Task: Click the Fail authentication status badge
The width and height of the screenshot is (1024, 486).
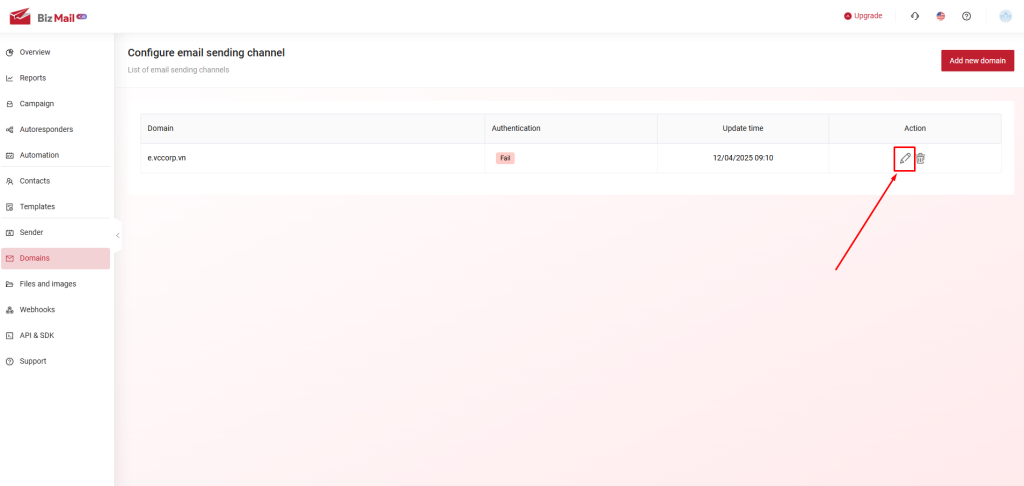Action: (x=505, y=158)
